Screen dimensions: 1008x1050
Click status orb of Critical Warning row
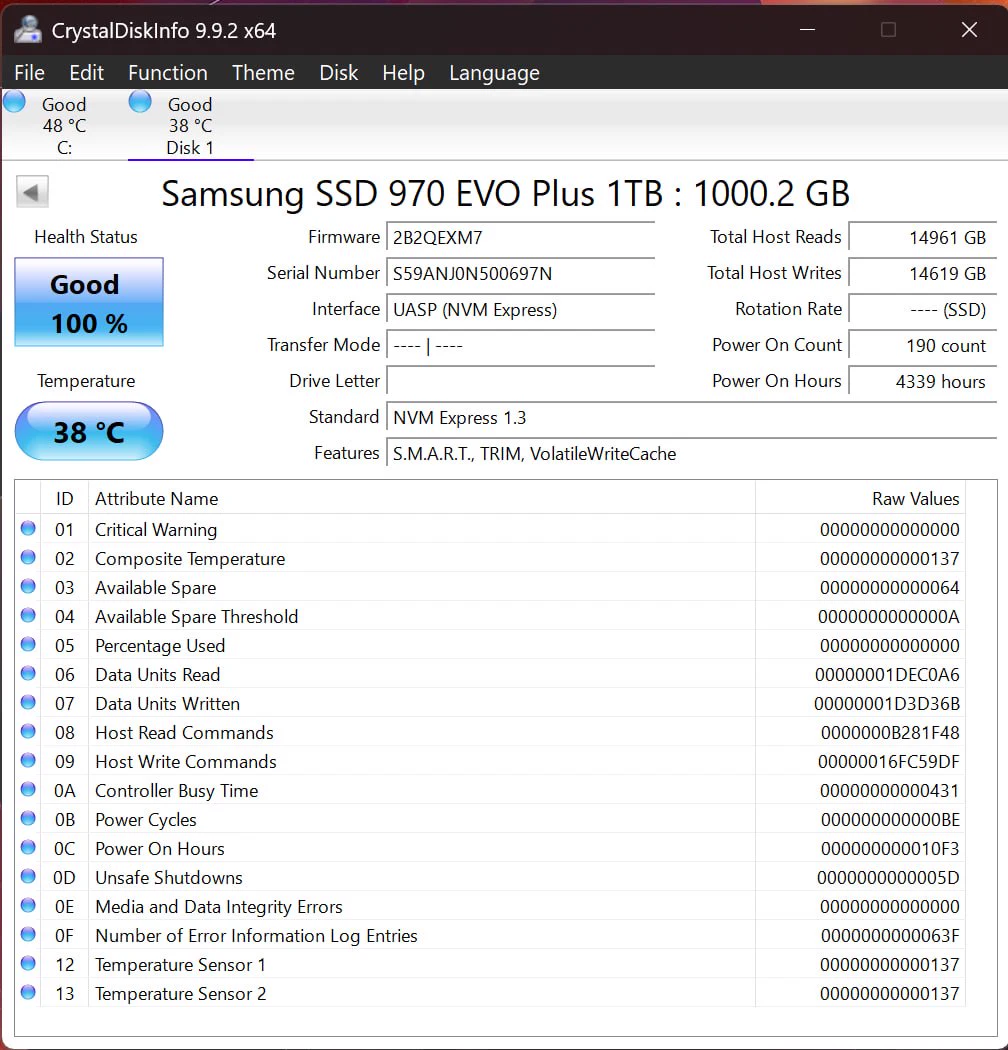click(x=28, y=528)
